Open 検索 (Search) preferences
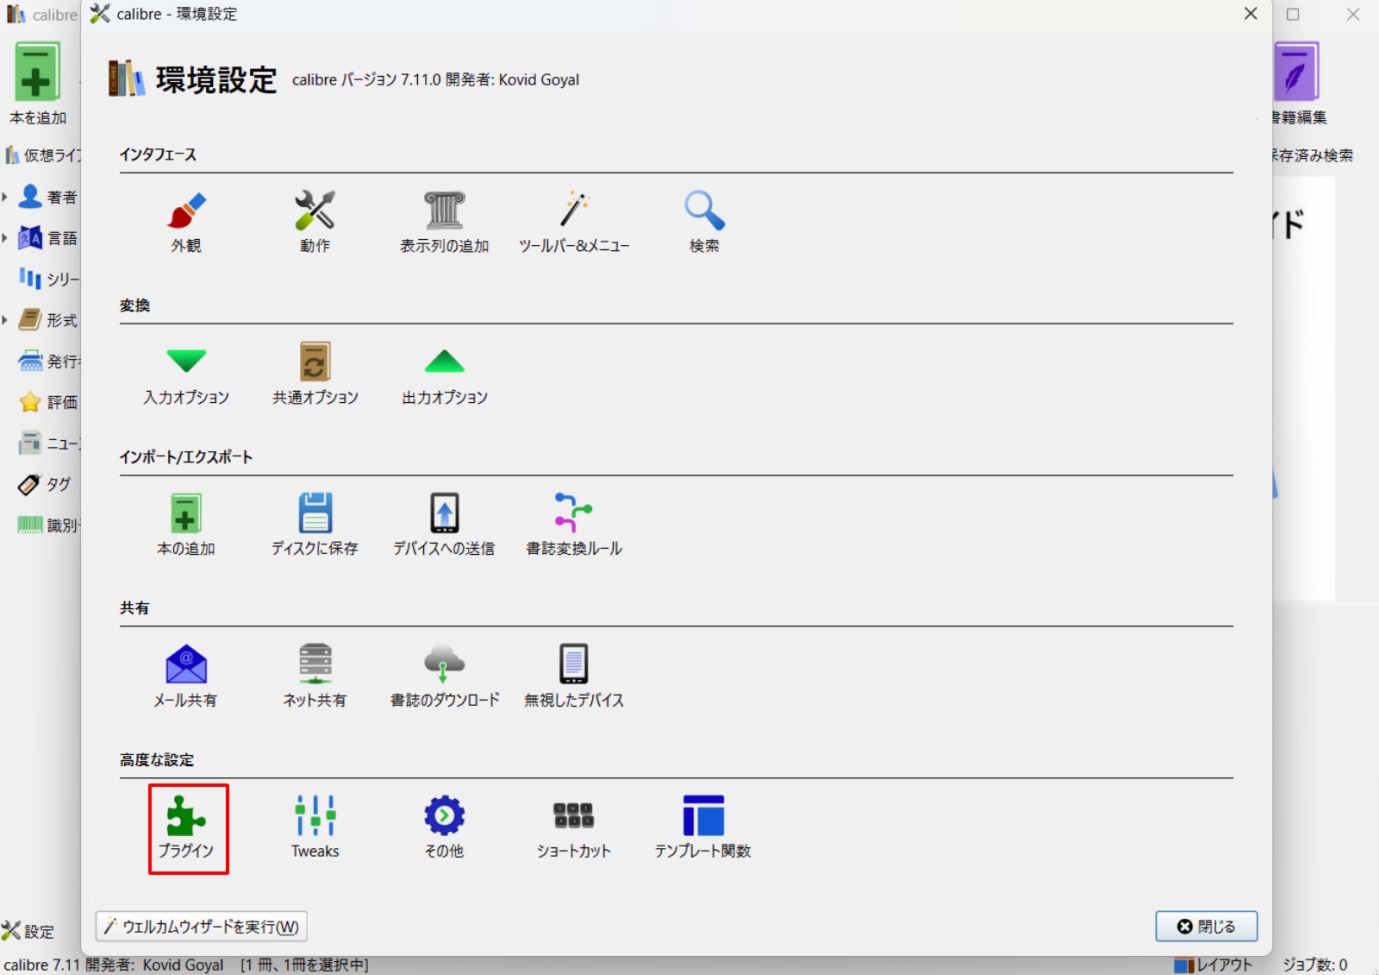1379x975 pixels. (704, 222)
